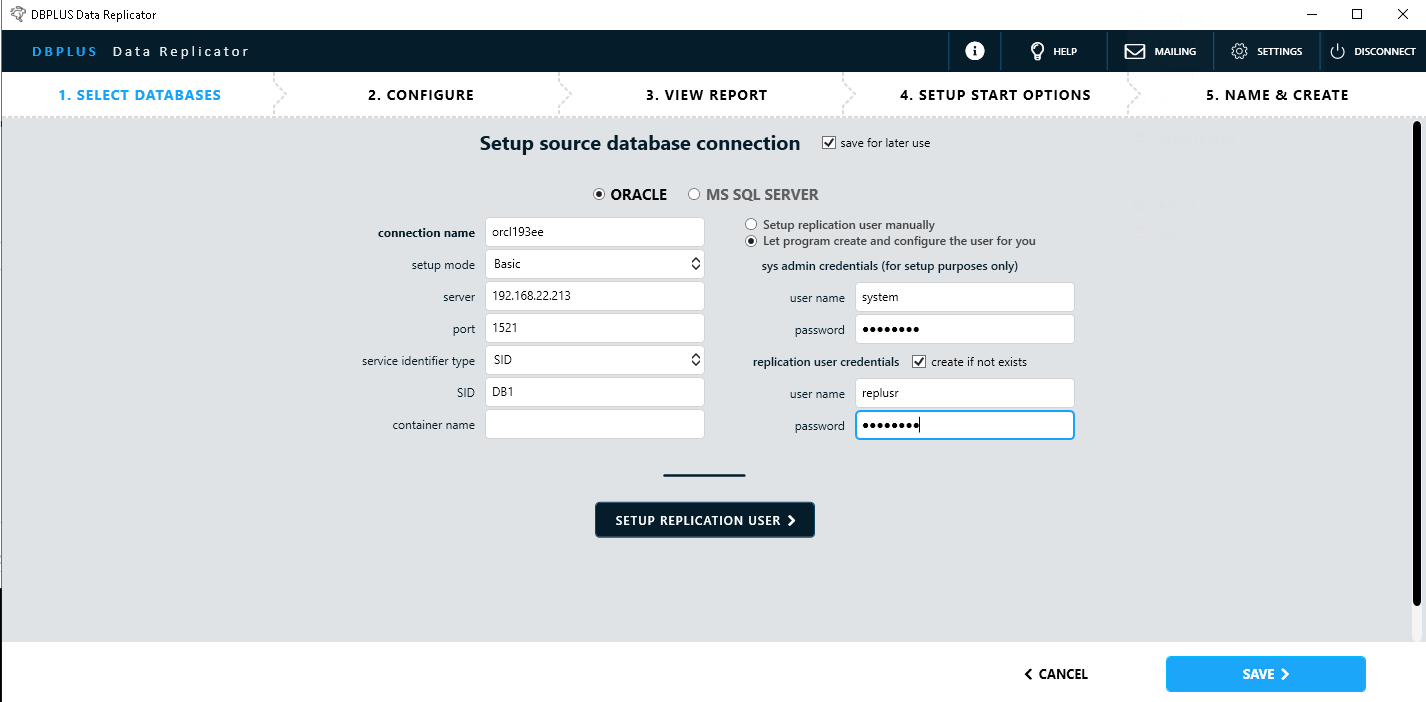Click the server address field
The image size is (1426, 702).
pyautogui.click(x=595, y=296)
